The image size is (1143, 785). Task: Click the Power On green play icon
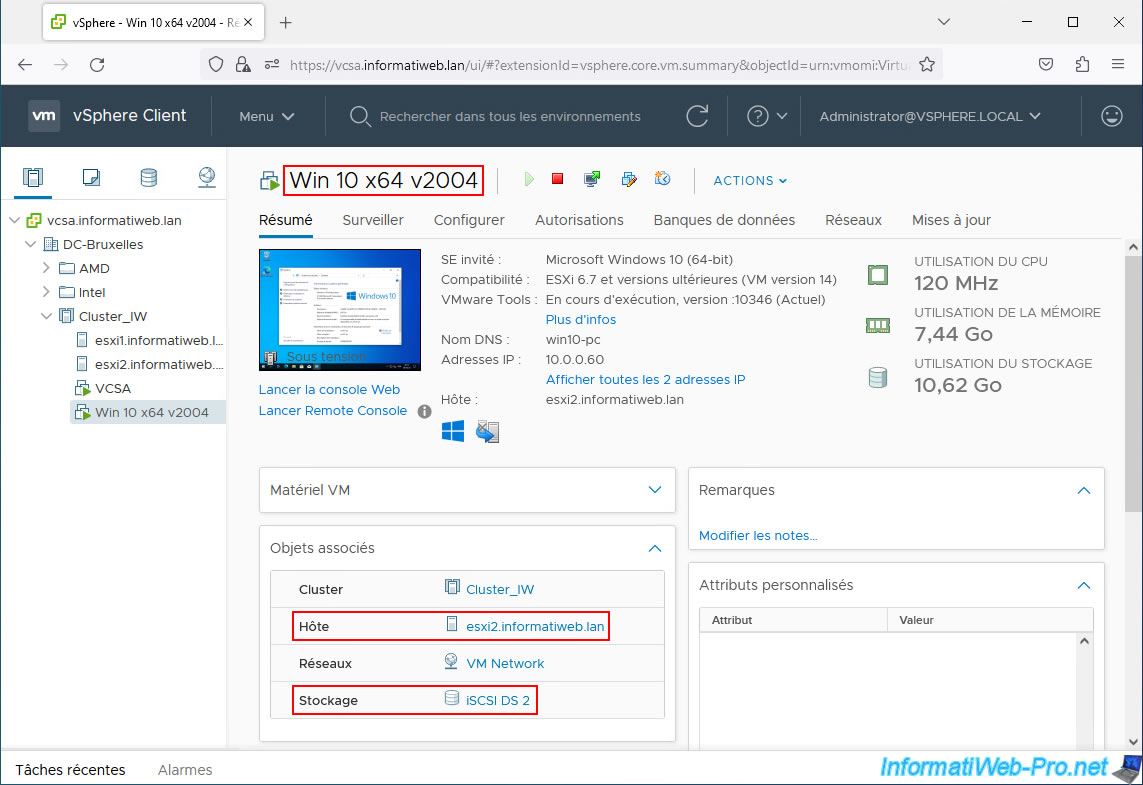pyautogui.click(x=529, y=180)
